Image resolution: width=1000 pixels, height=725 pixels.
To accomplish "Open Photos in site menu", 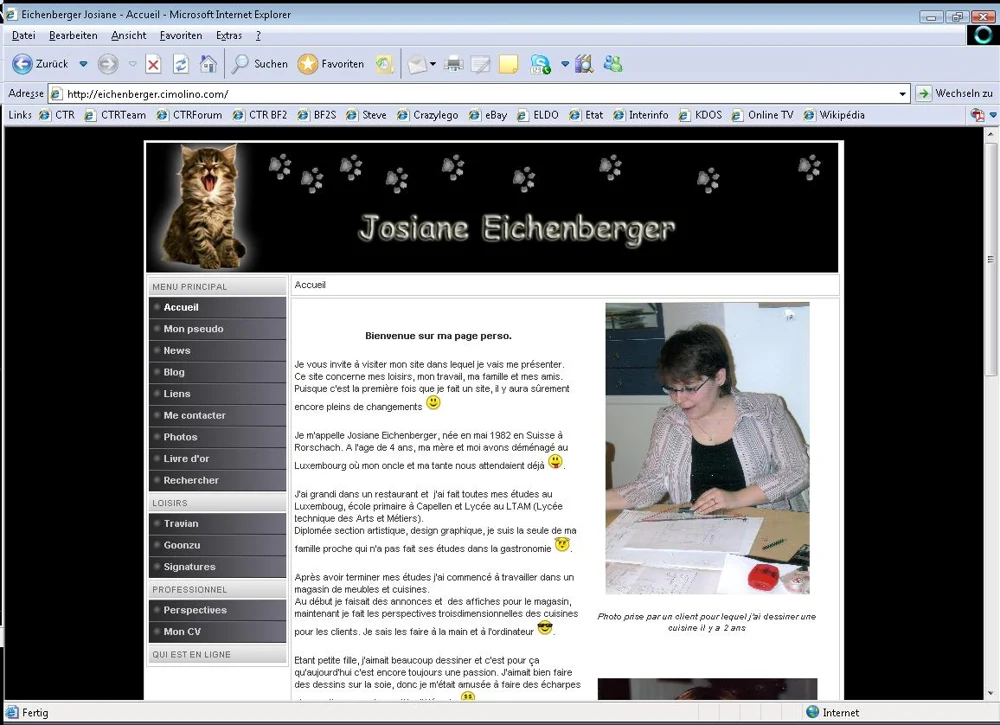I will pyautogui.click(x=217, y=437).
